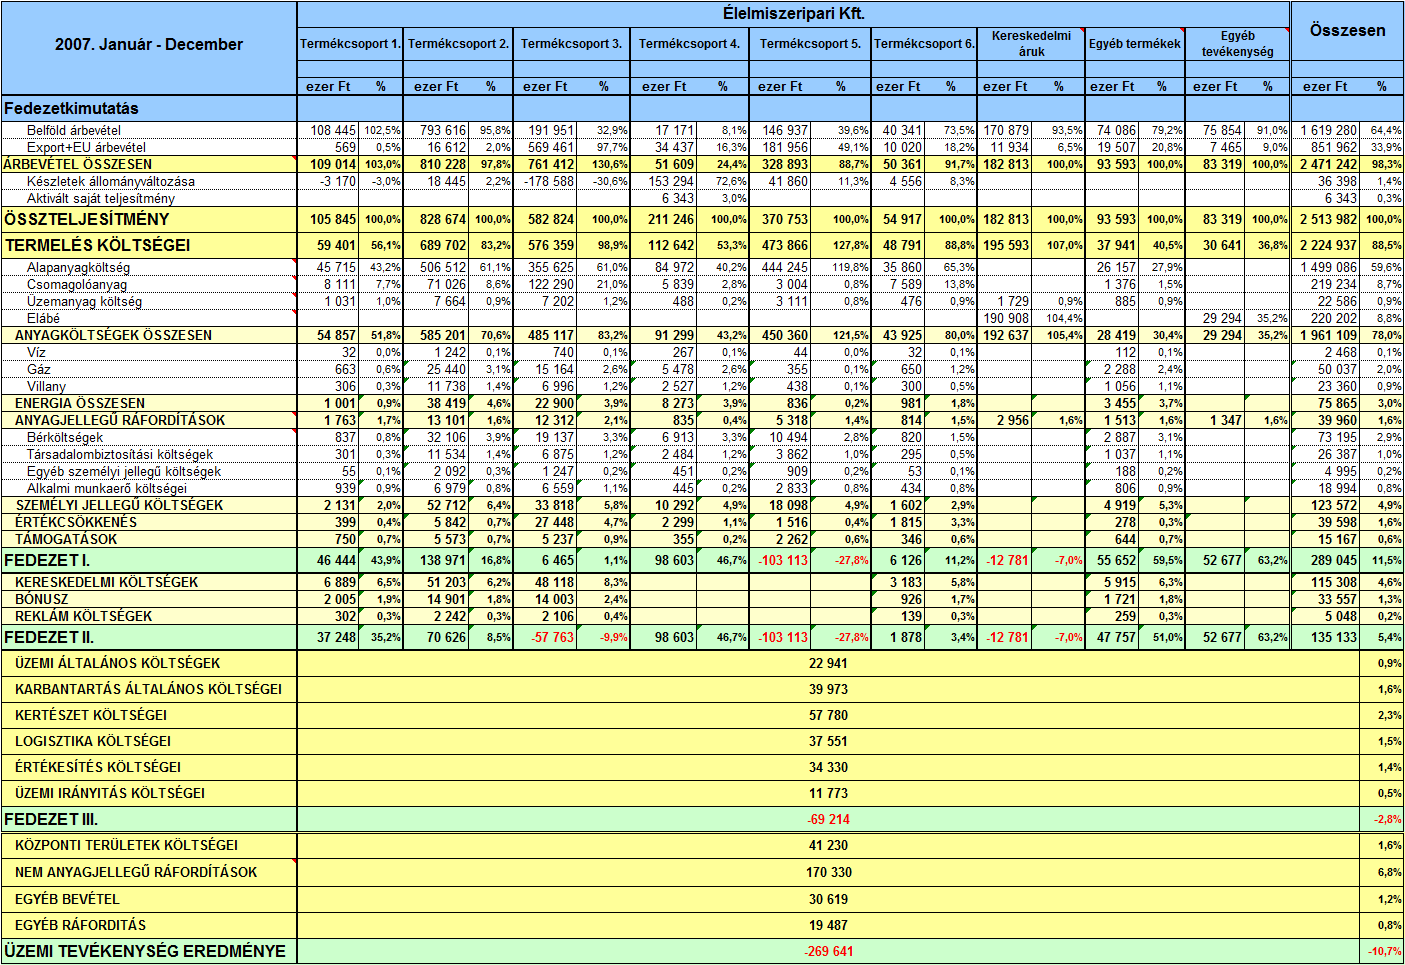Click the '2007. Január - December' header cell
The width and height of the screenshot is (1405, 965).
[x=149, y=45]
